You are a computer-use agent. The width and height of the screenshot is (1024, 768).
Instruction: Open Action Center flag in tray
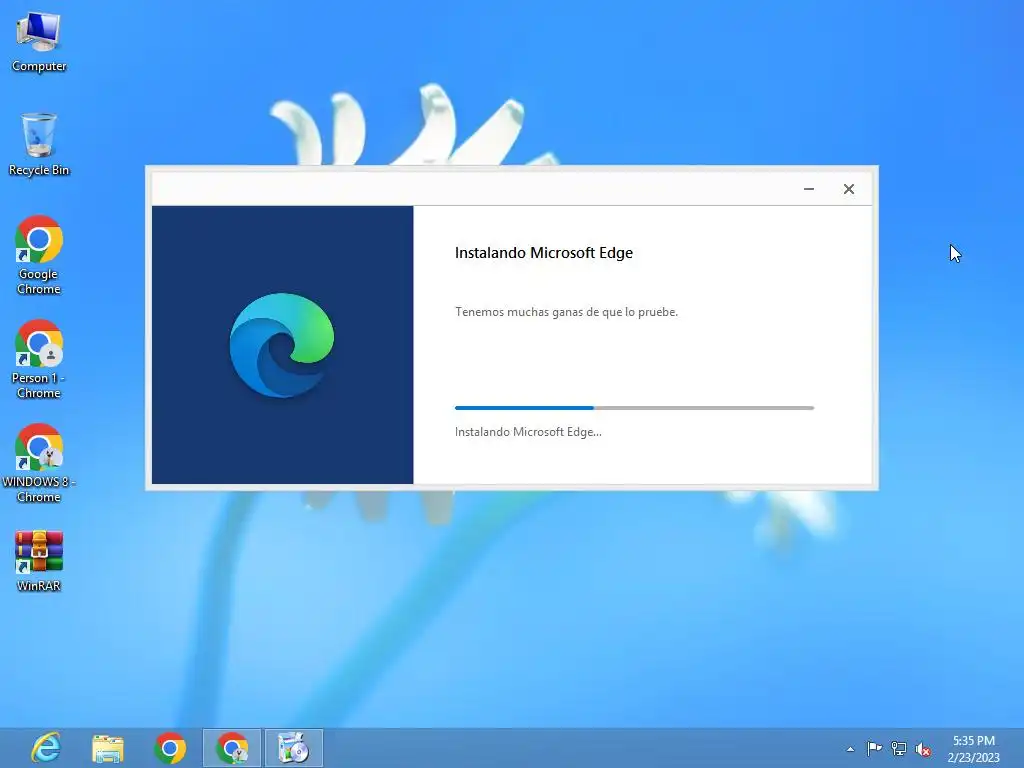click(874, 748)
